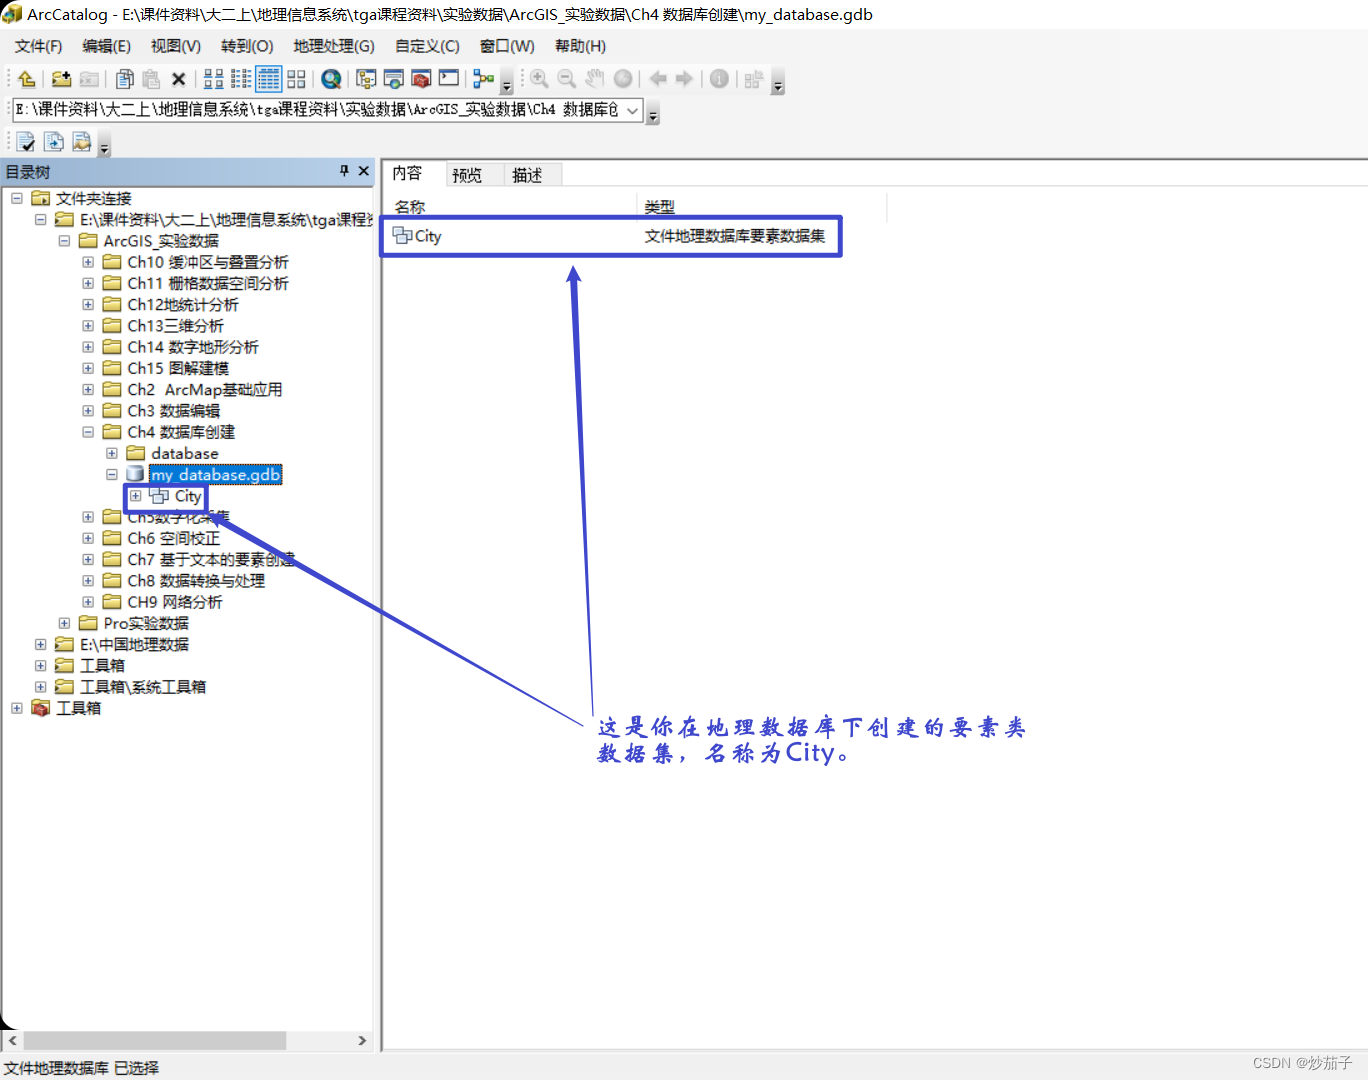Select the Identify tool

(x=719, y=79)
